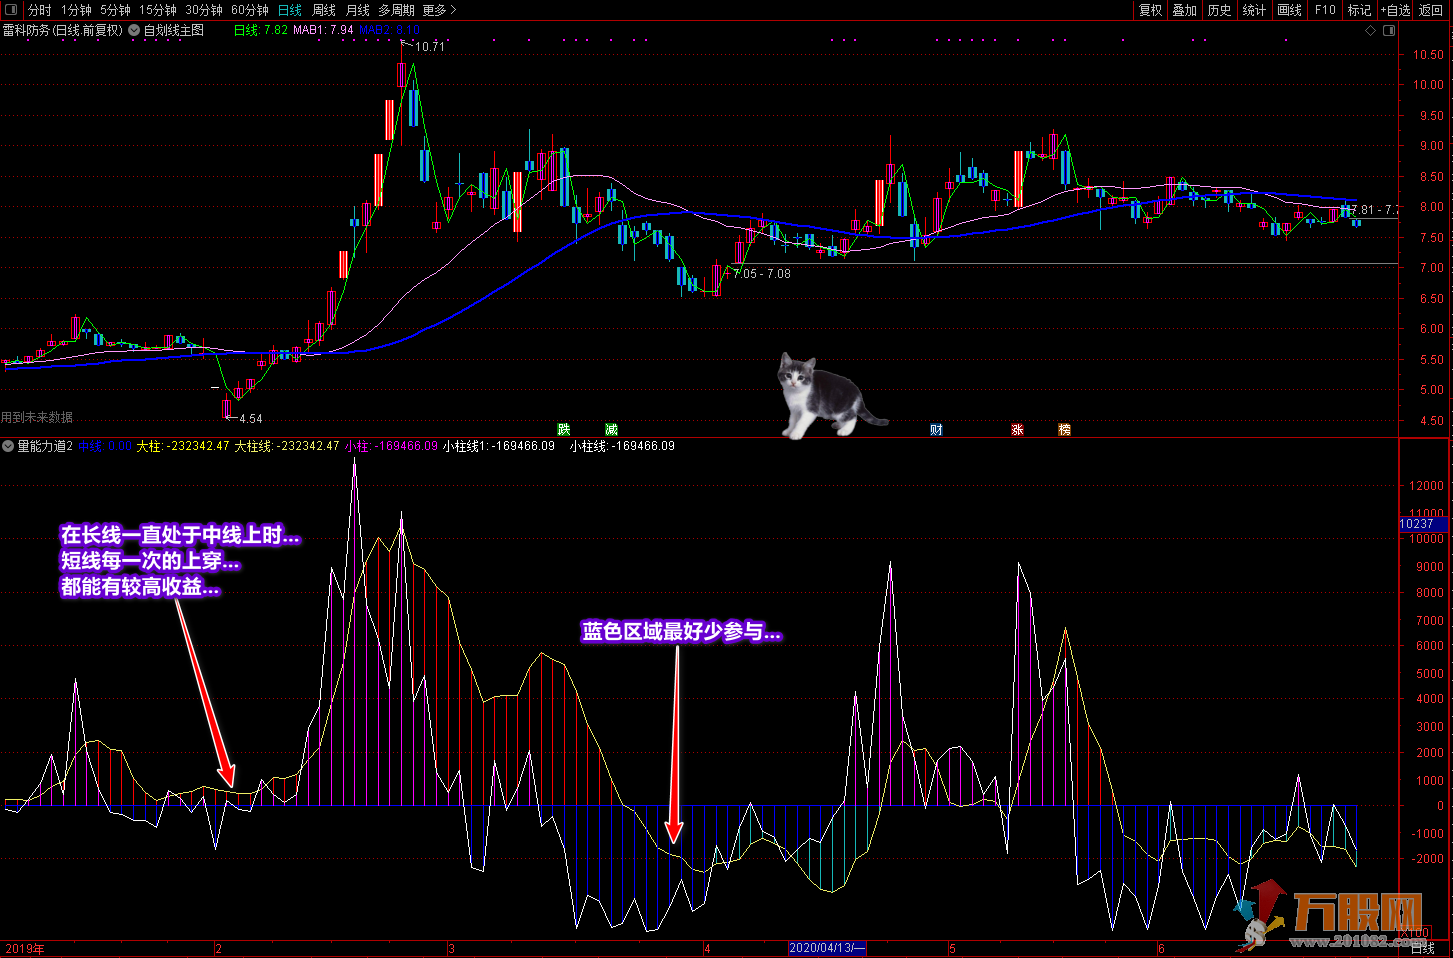Open 统计 statistics
The height and width of the screenshot is (958, 1453).
tap(1254, 10)
